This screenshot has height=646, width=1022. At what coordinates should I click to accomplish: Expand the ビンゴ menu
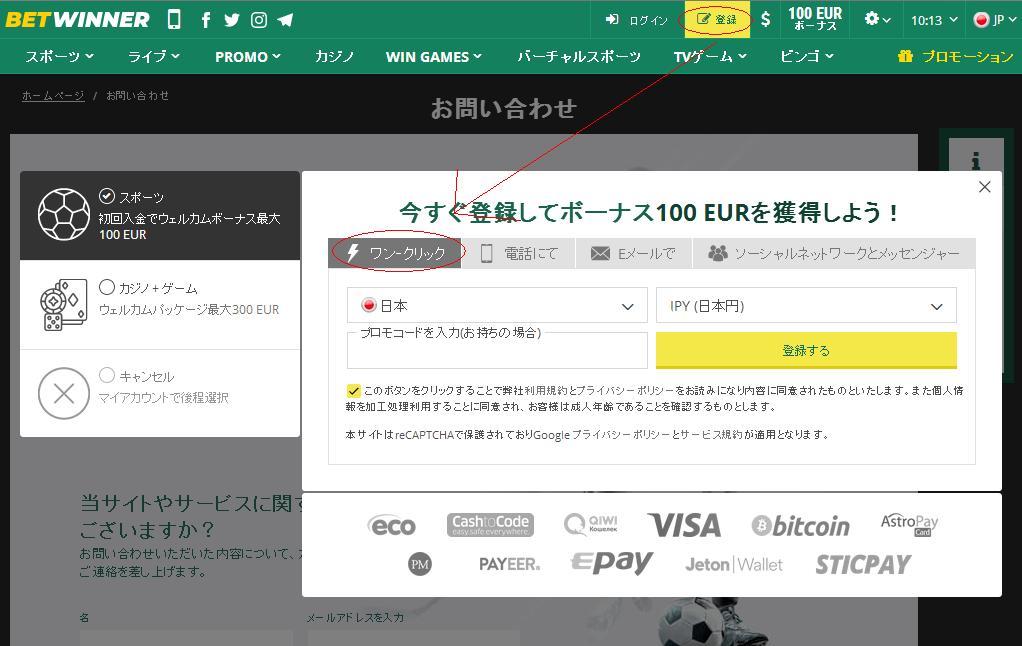pyautogui.click(x=807, y=57)
